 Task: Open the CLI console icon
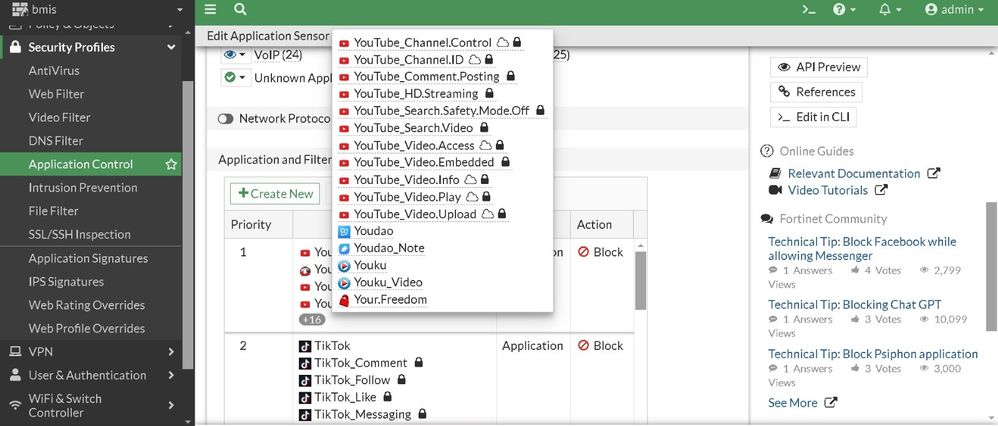point(809,9)
